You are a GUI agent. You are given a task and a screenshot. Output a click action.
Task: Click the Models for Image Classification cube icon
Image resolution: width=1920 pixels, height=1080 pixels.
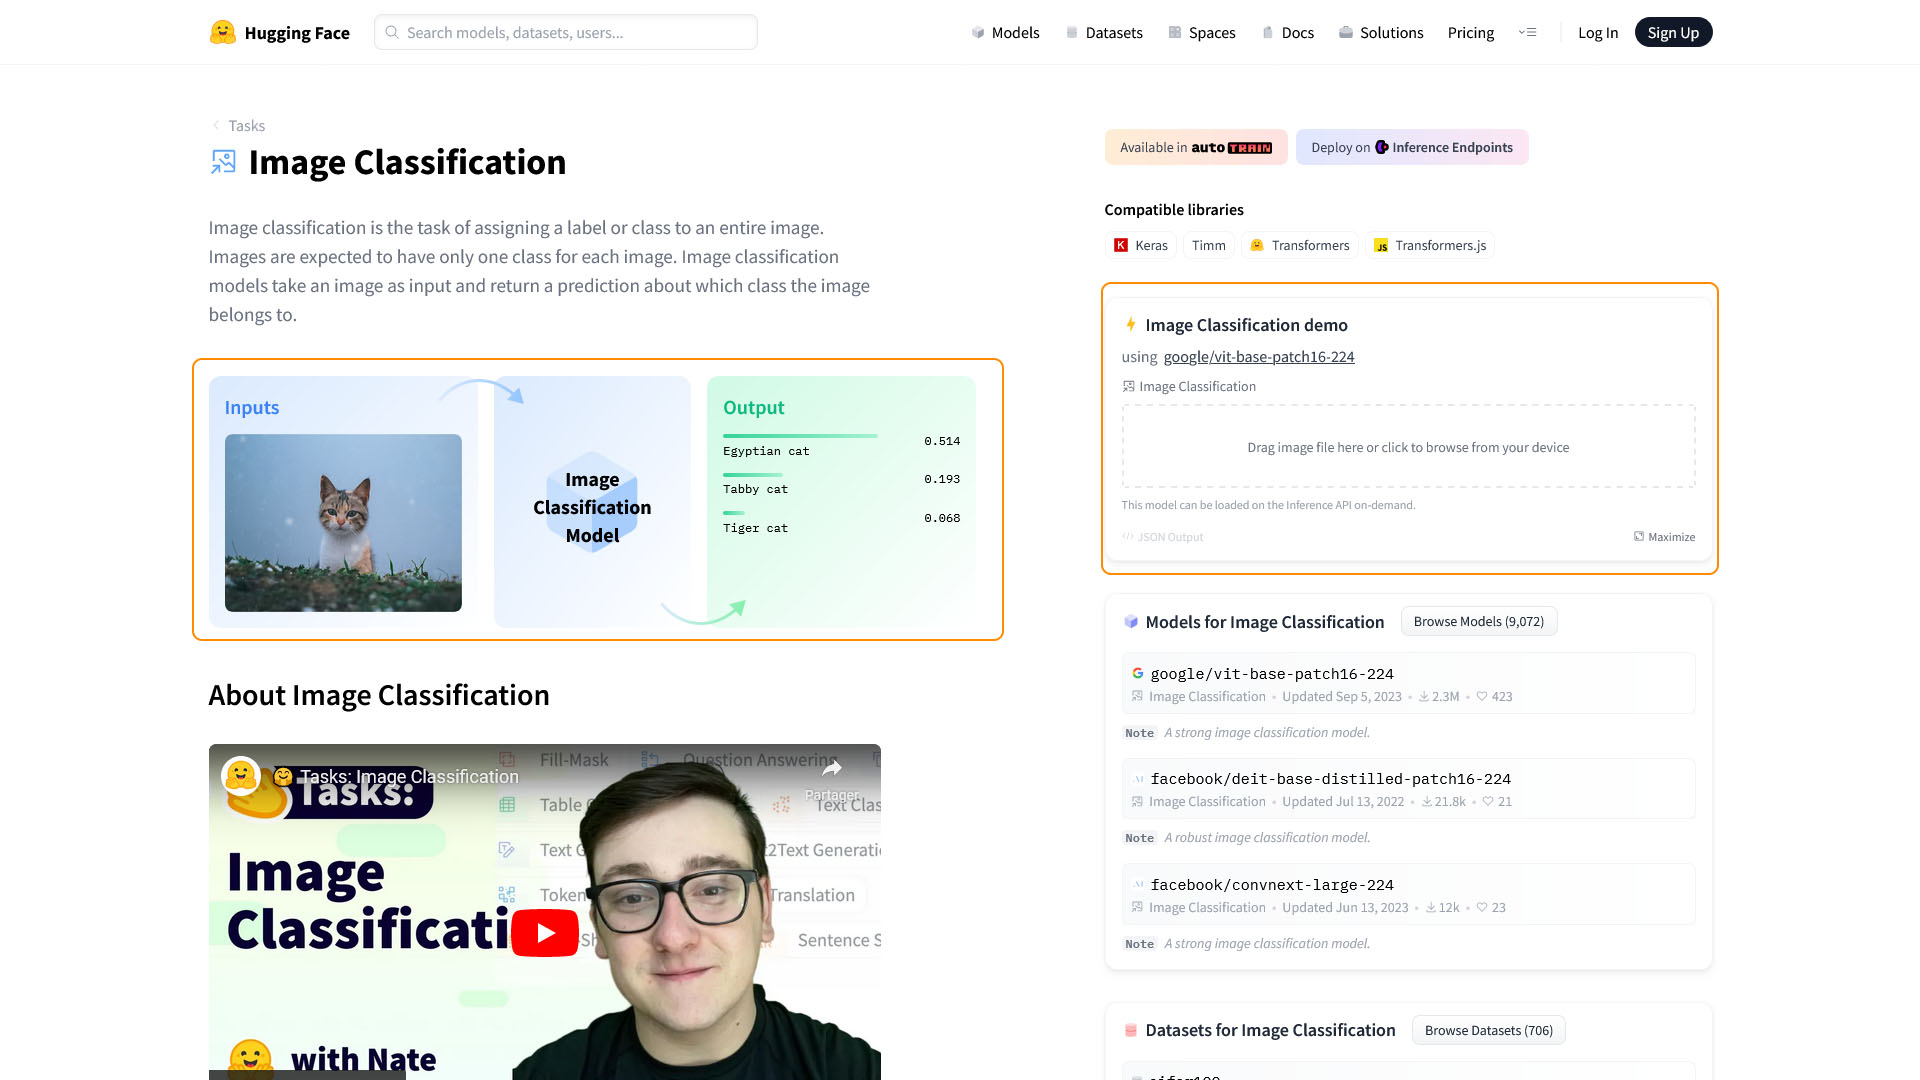tap(1131, 622)
